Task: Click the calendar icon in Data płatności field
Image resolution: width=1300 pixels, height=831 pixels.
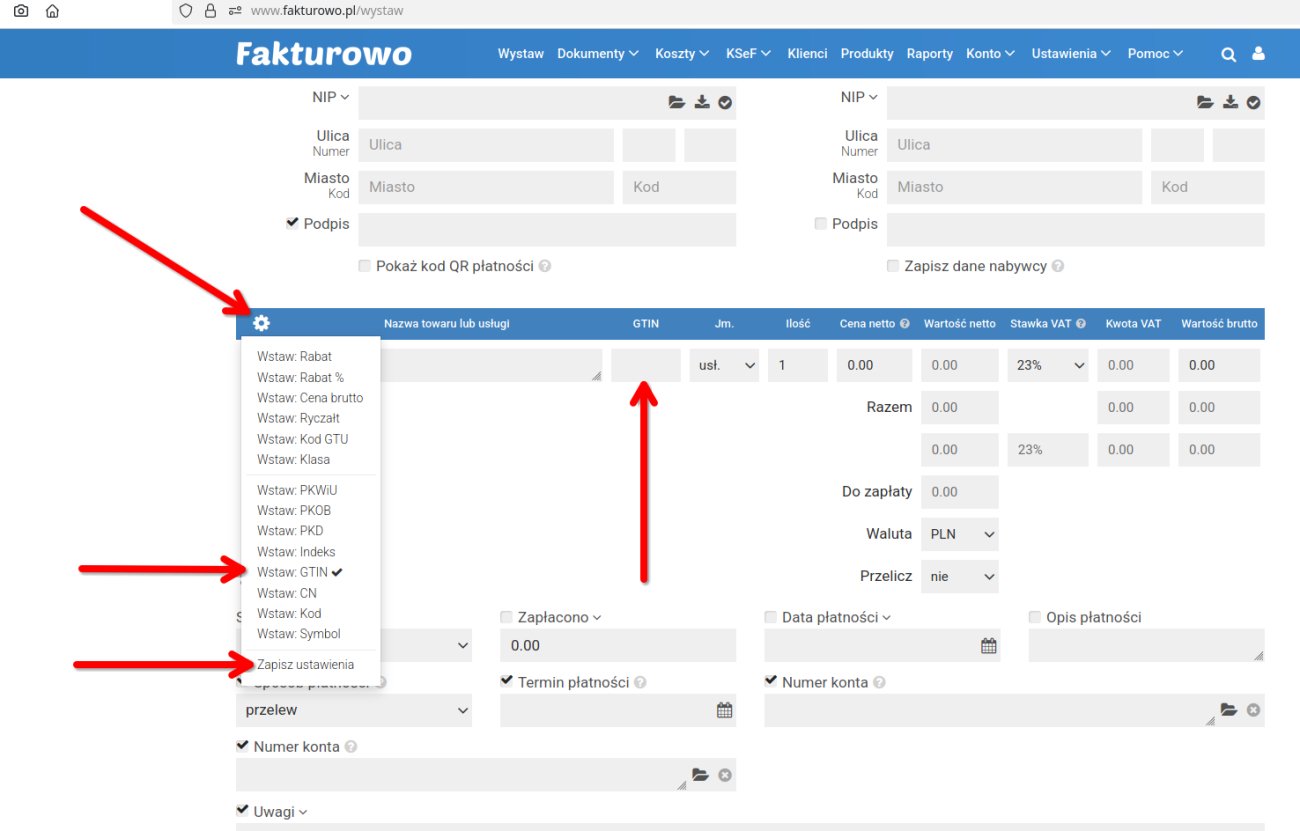Action: (x=988, y=646)
